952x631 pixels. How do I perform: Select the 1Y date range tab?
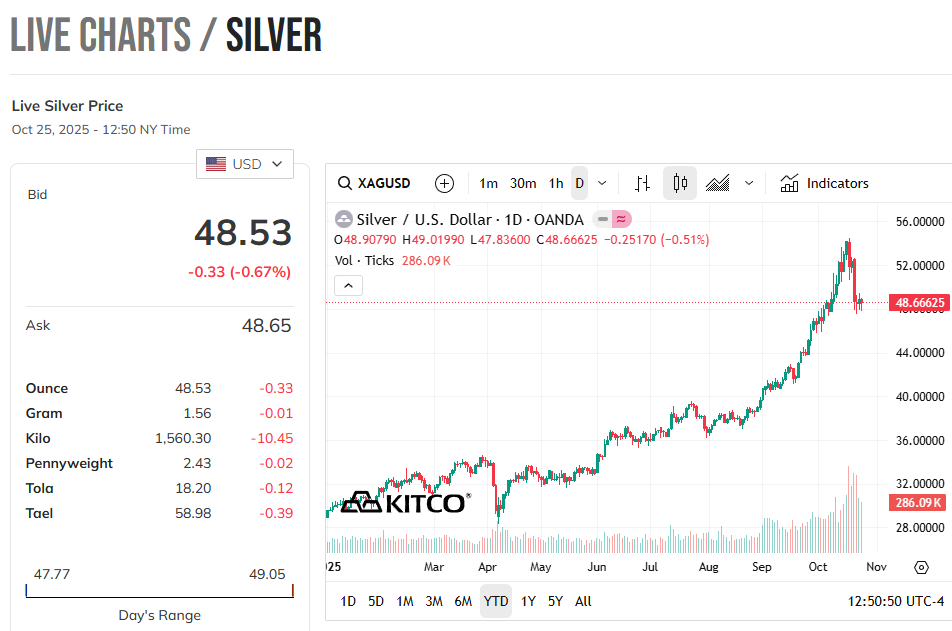pos(528,602)
